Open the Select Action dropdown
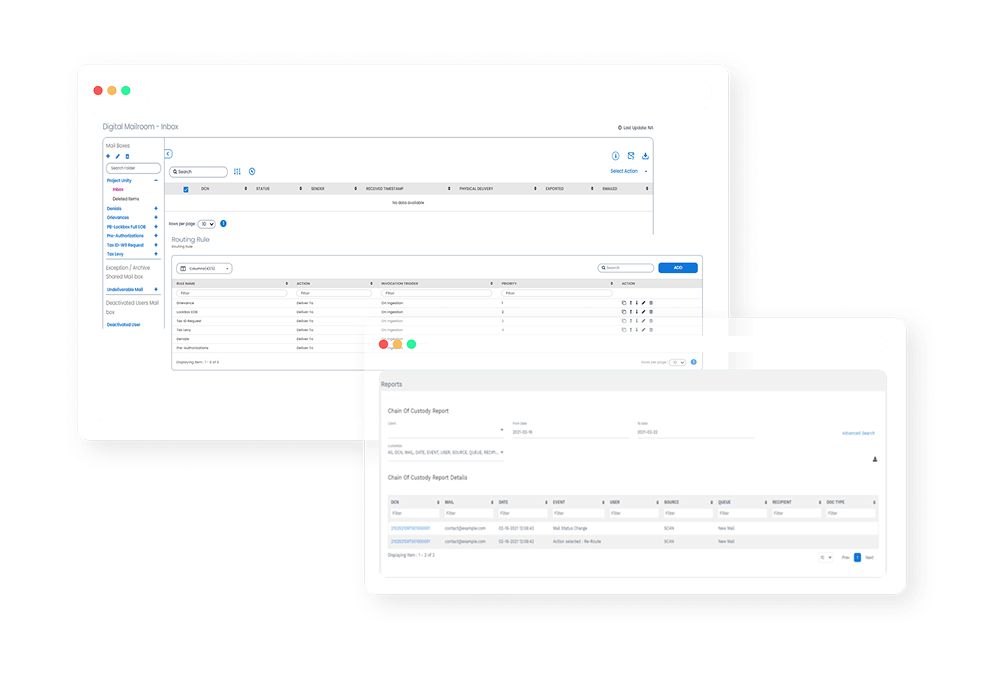The height and width of the screenshot is (700, 1000). click(x=627, y=171)
